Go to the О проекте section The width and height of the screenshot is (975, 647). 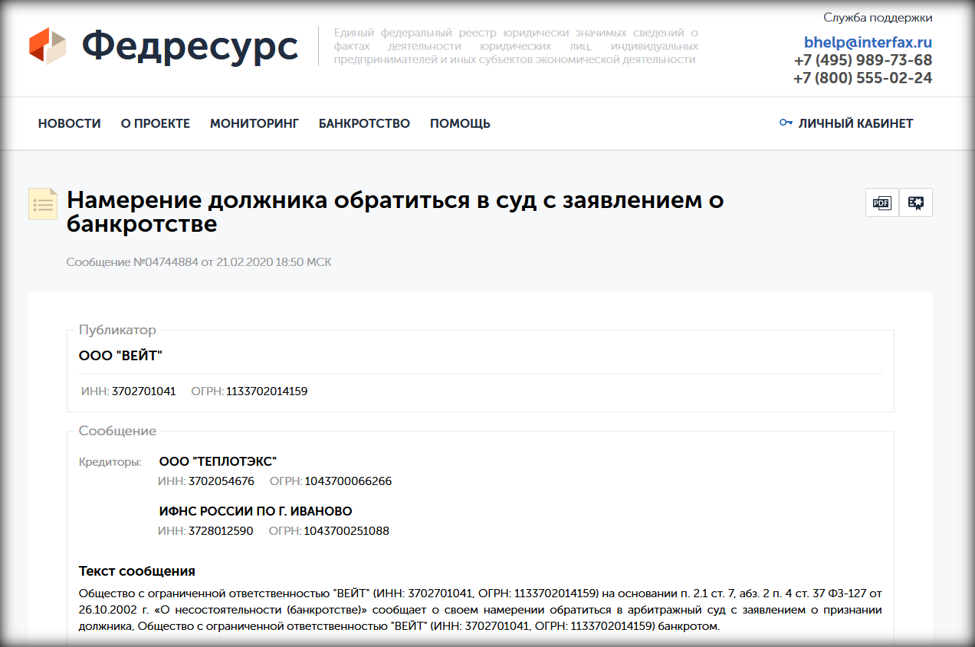155,123
